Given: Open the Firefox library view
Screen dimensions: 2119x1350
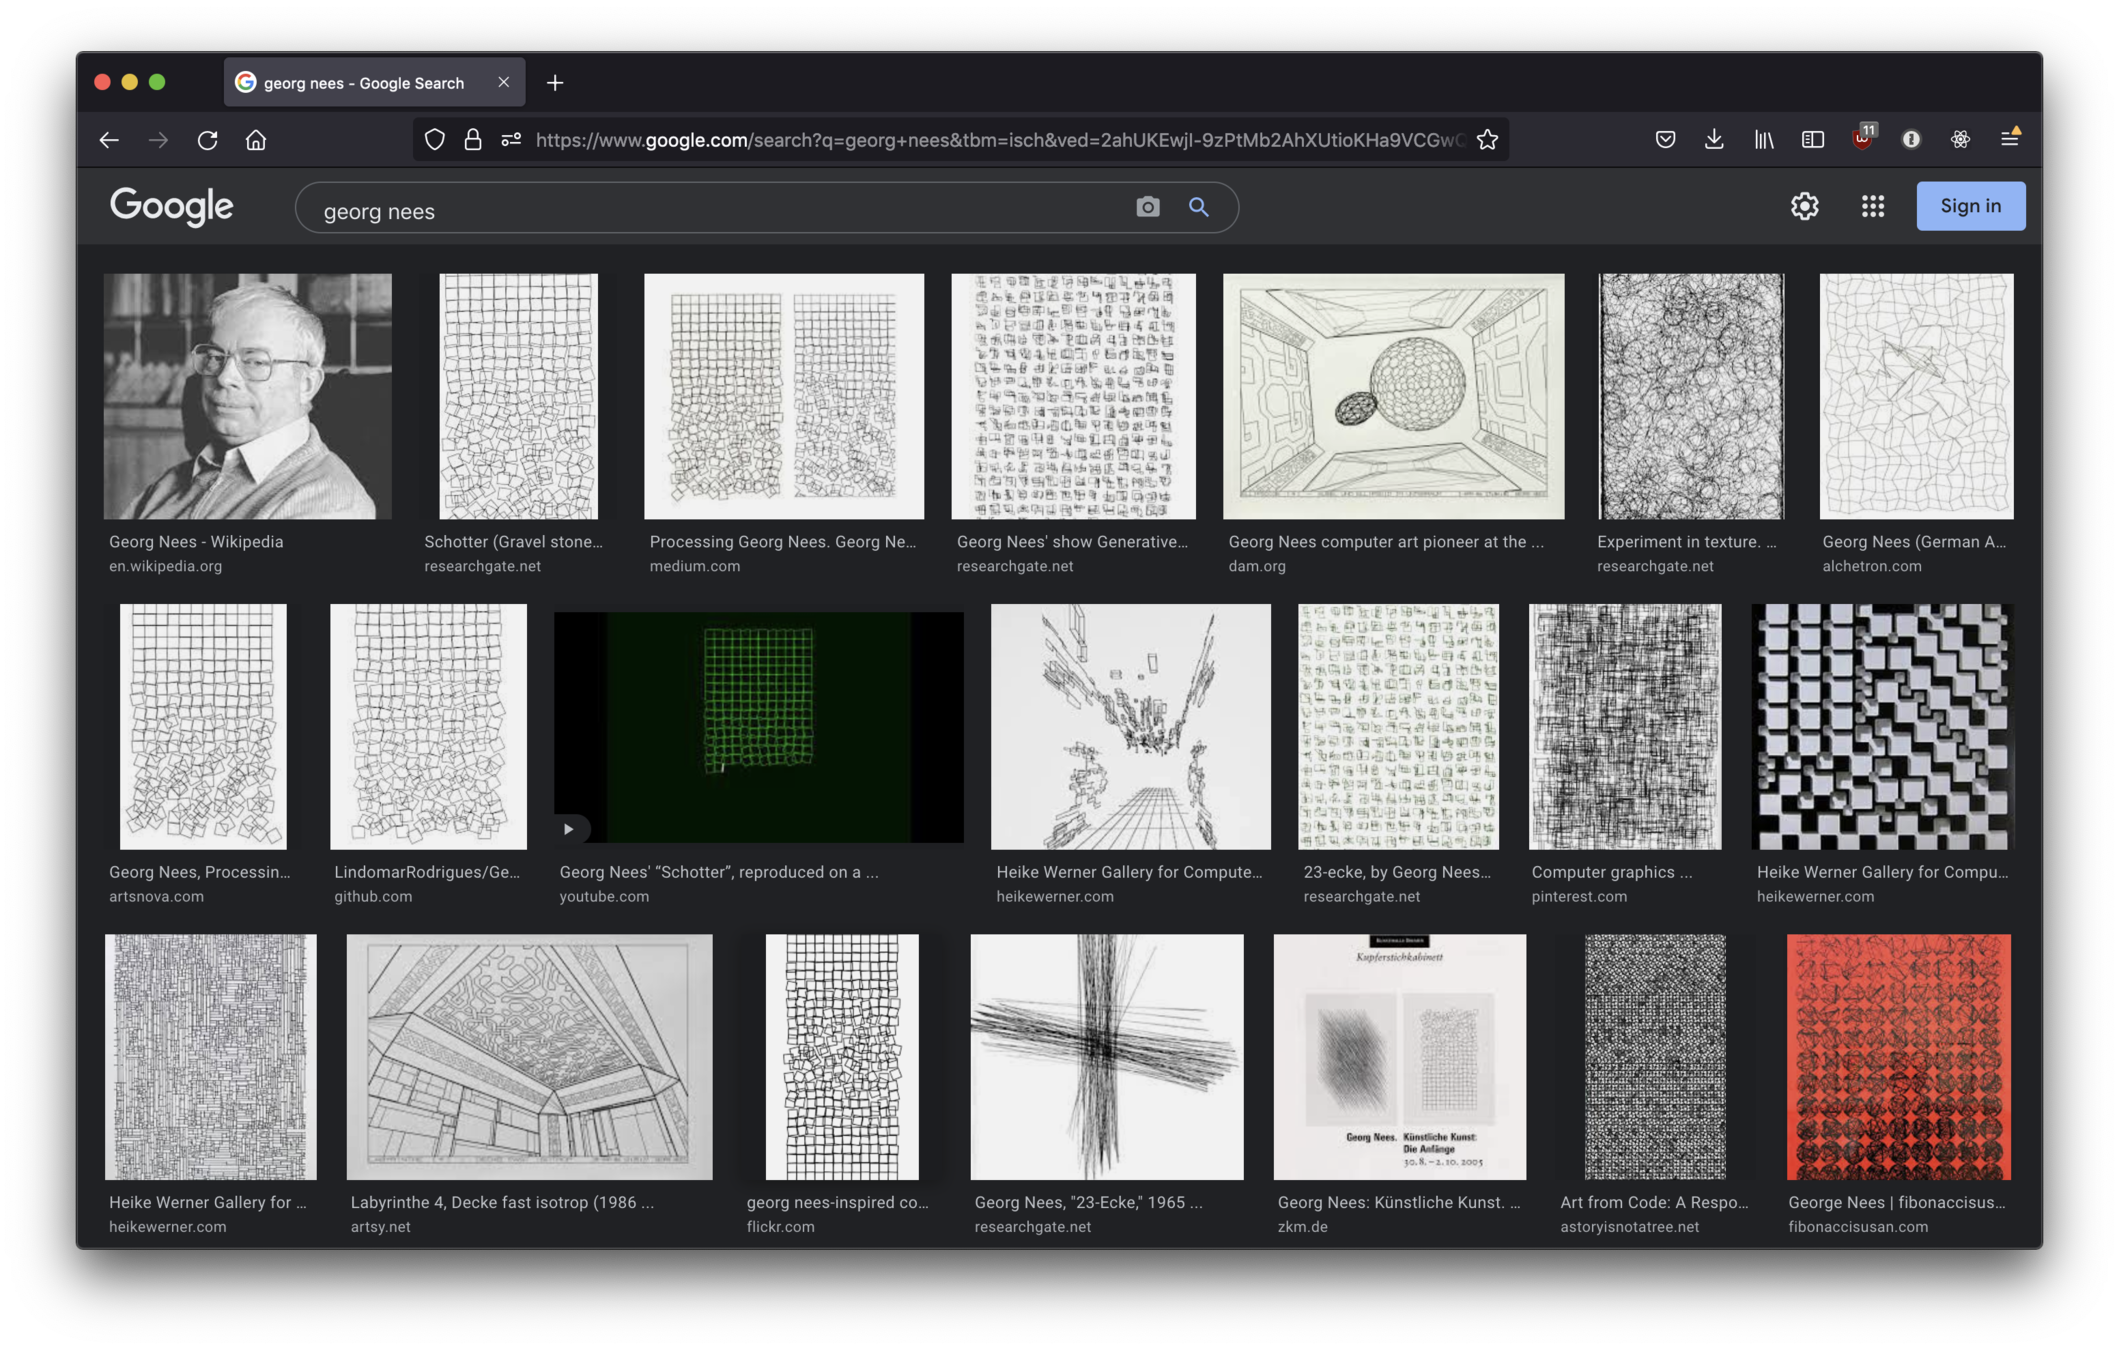Looking at the screenshot, I should click(1763, 140).
